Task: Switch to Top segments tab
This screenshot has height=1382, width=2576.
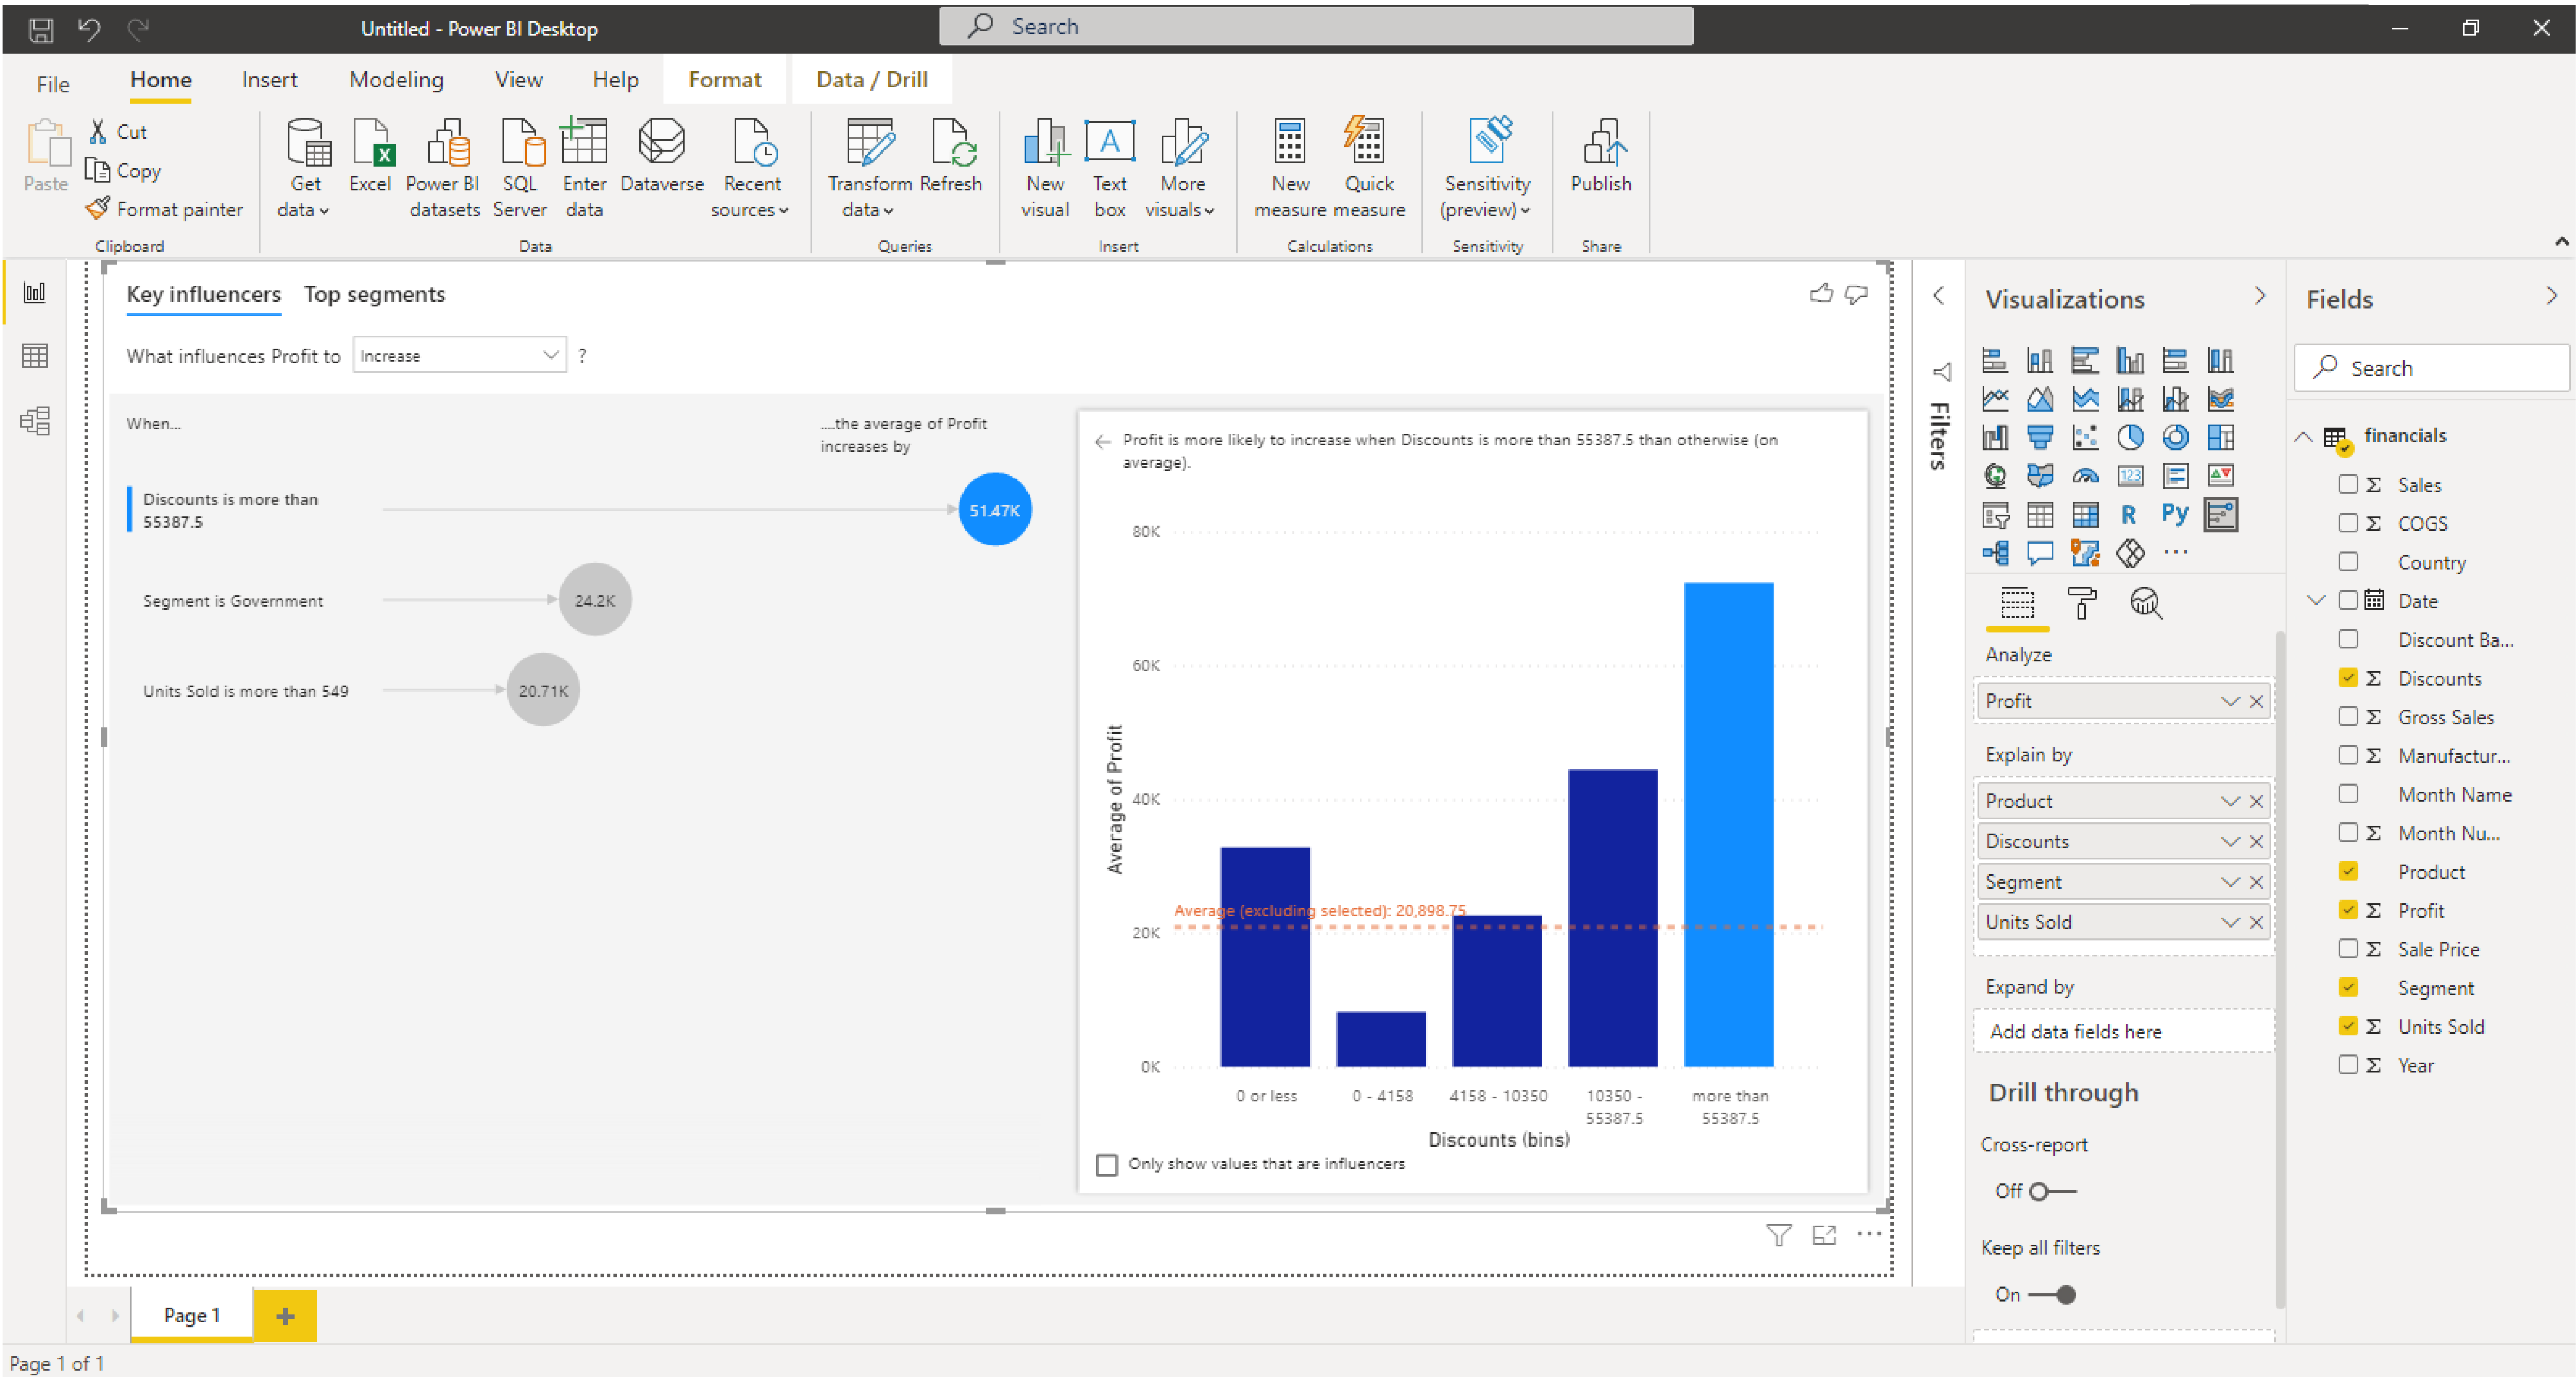Action: [375, 293]
